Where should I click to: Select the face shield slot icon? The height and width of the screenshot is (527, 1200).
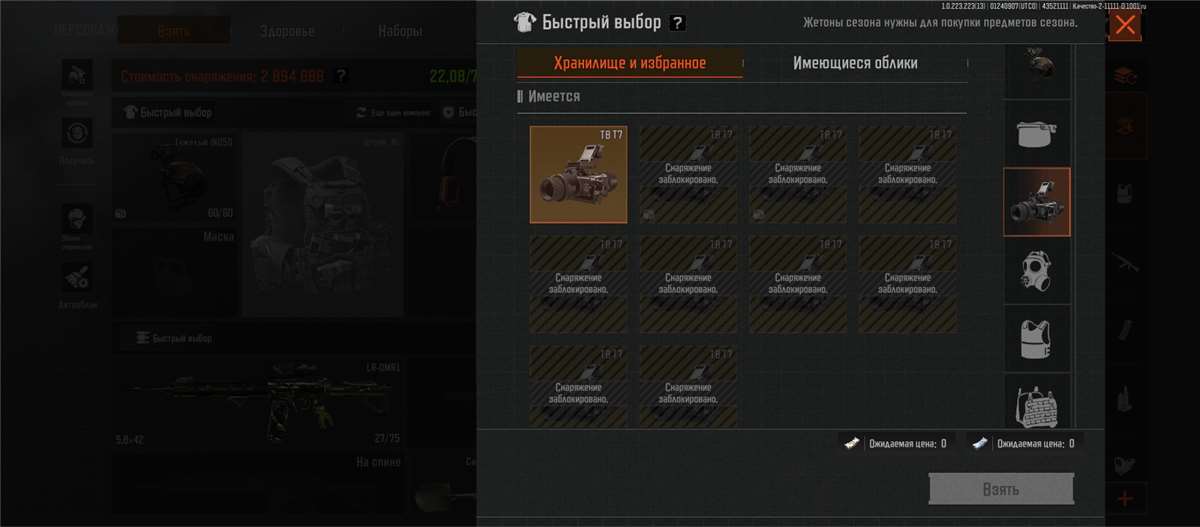[x=1037, y=132]
